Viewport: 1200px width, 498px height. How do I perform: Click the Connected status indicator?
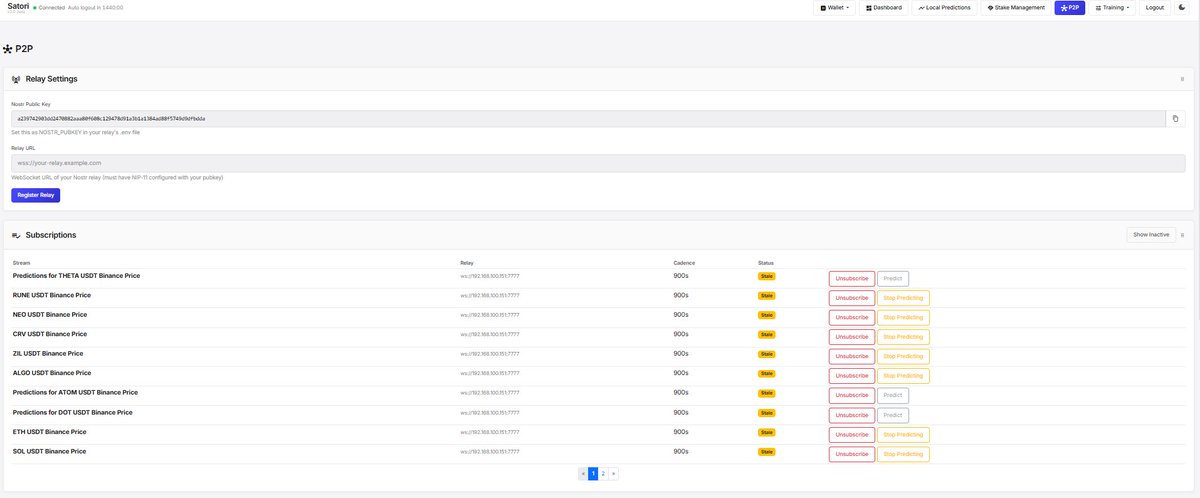51,7
